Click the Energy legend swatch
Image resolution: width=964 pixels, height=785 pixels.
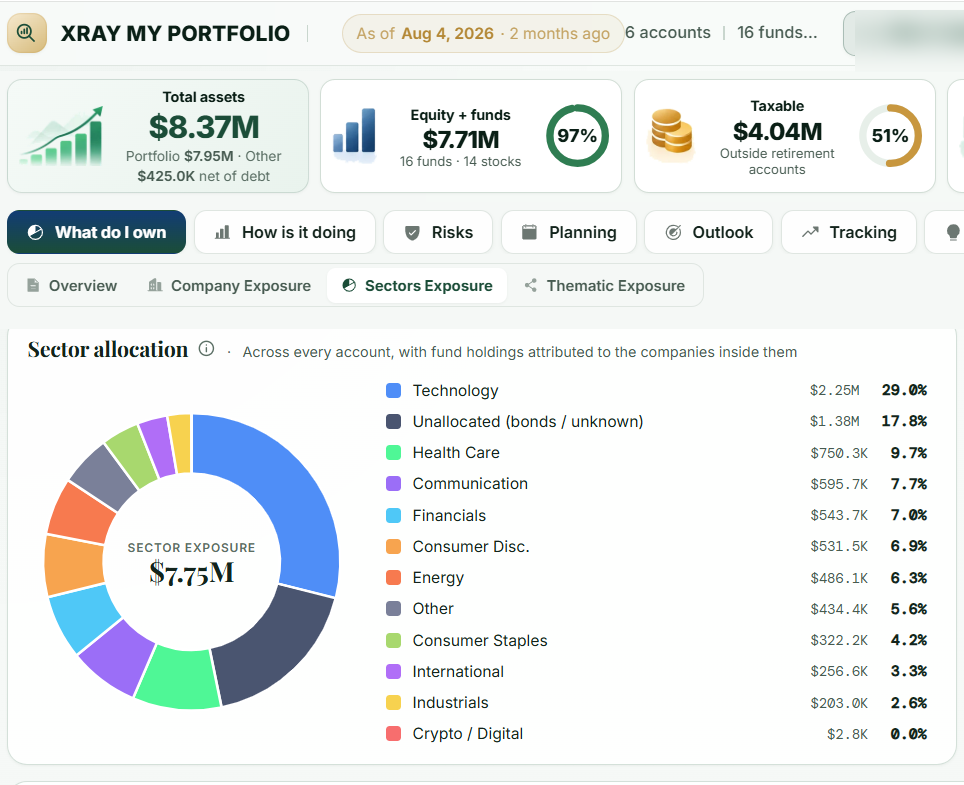click(x=393, y=577)
